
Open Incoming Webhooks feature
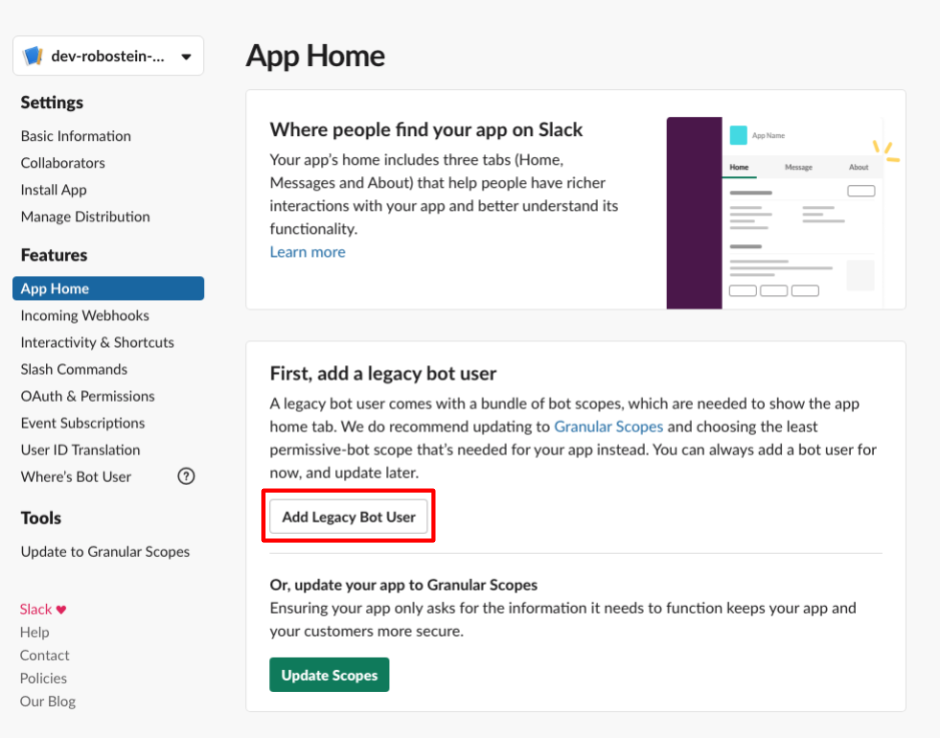click(x=85, y=315)
